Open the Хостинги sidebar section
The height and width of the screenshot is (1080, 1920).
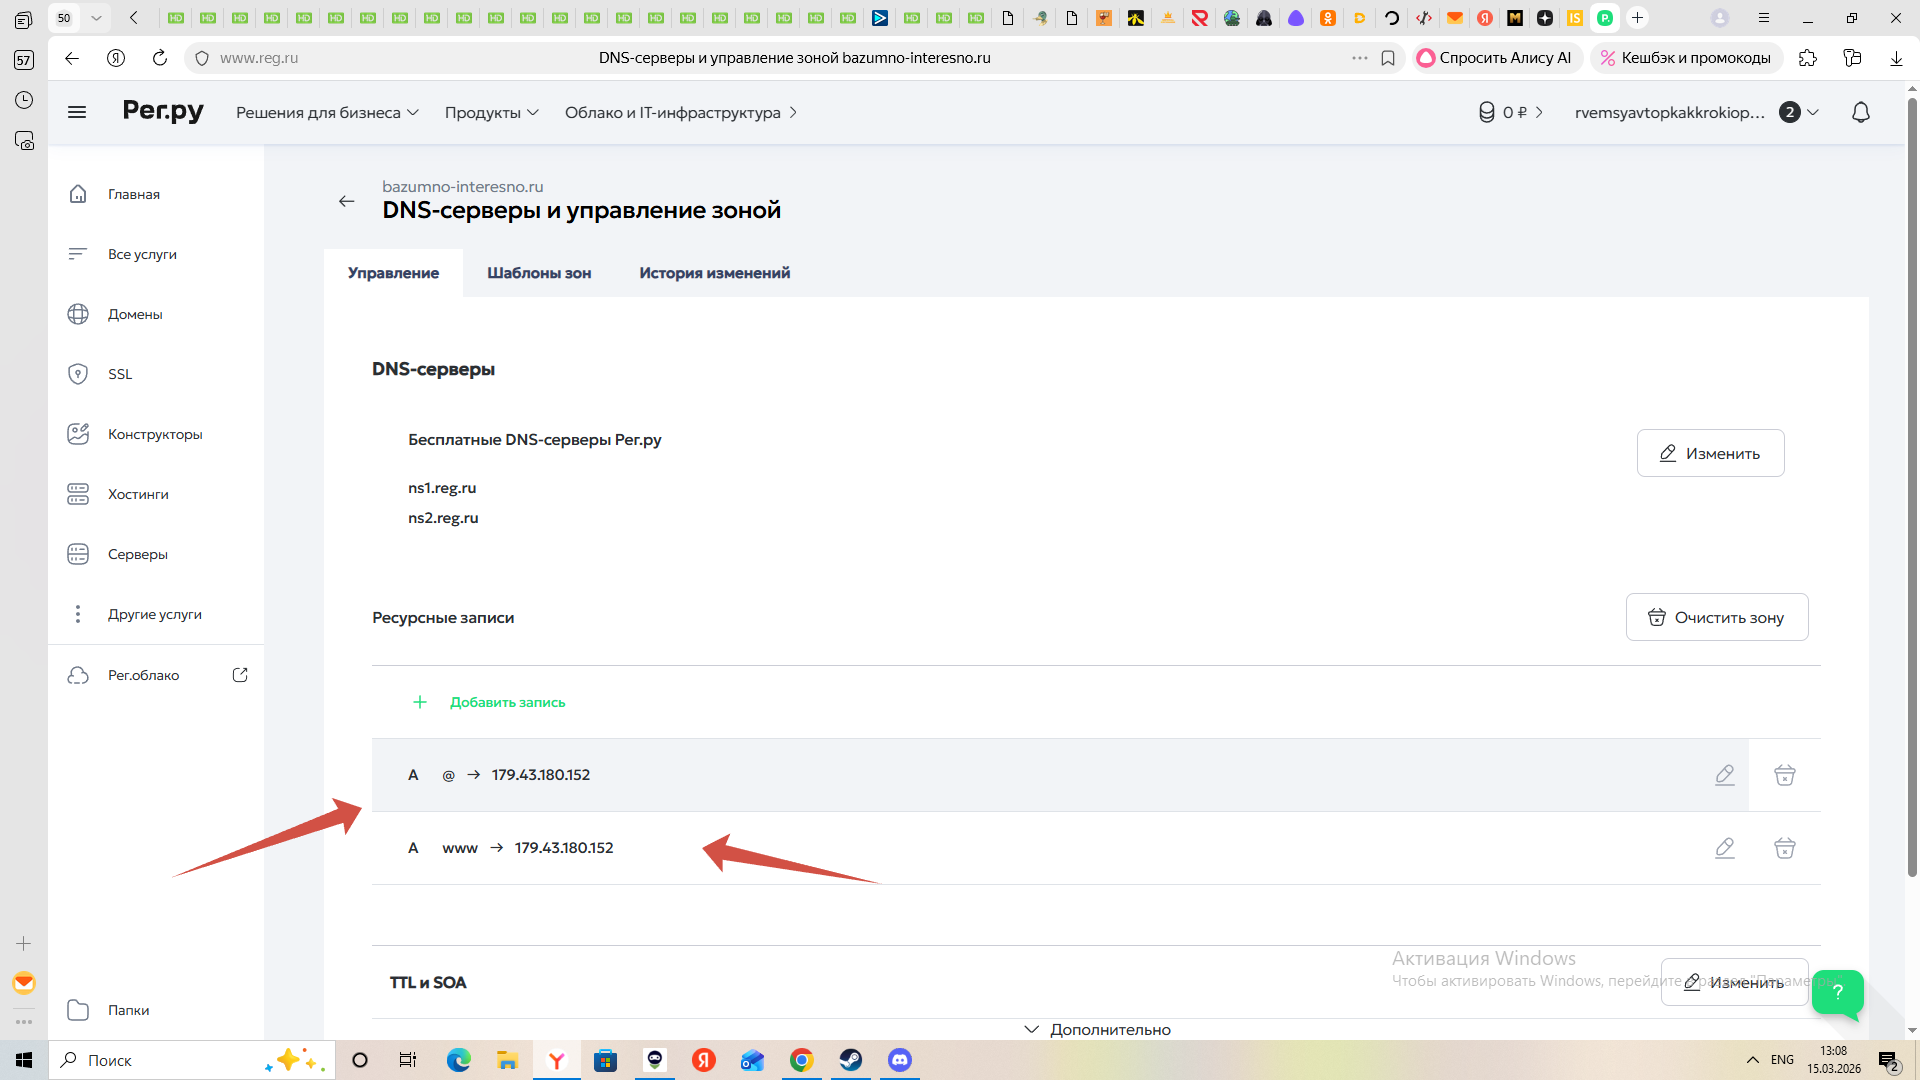[138, 494]
